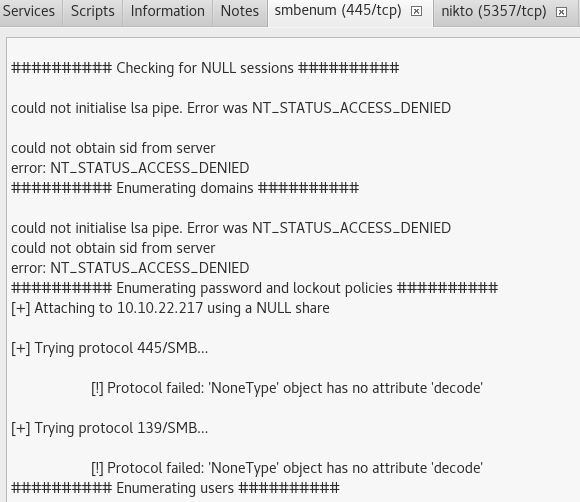This screenshot has height=502, width=580.
Task: Click the Trying protocol 139/SMB line
Action: (109, 428)
